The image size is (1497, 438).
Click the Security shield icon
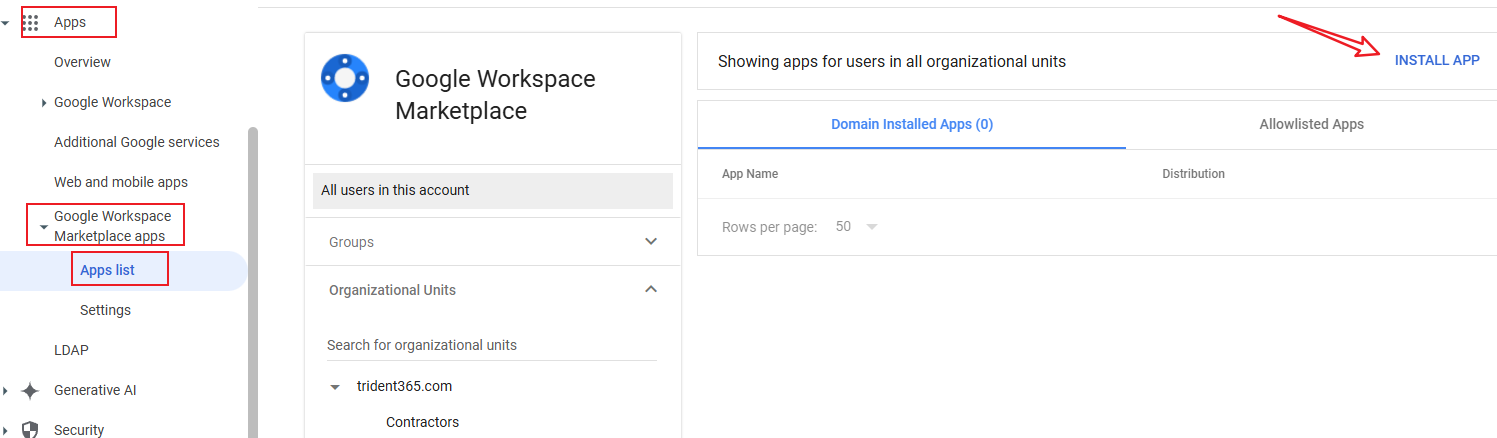30,430
